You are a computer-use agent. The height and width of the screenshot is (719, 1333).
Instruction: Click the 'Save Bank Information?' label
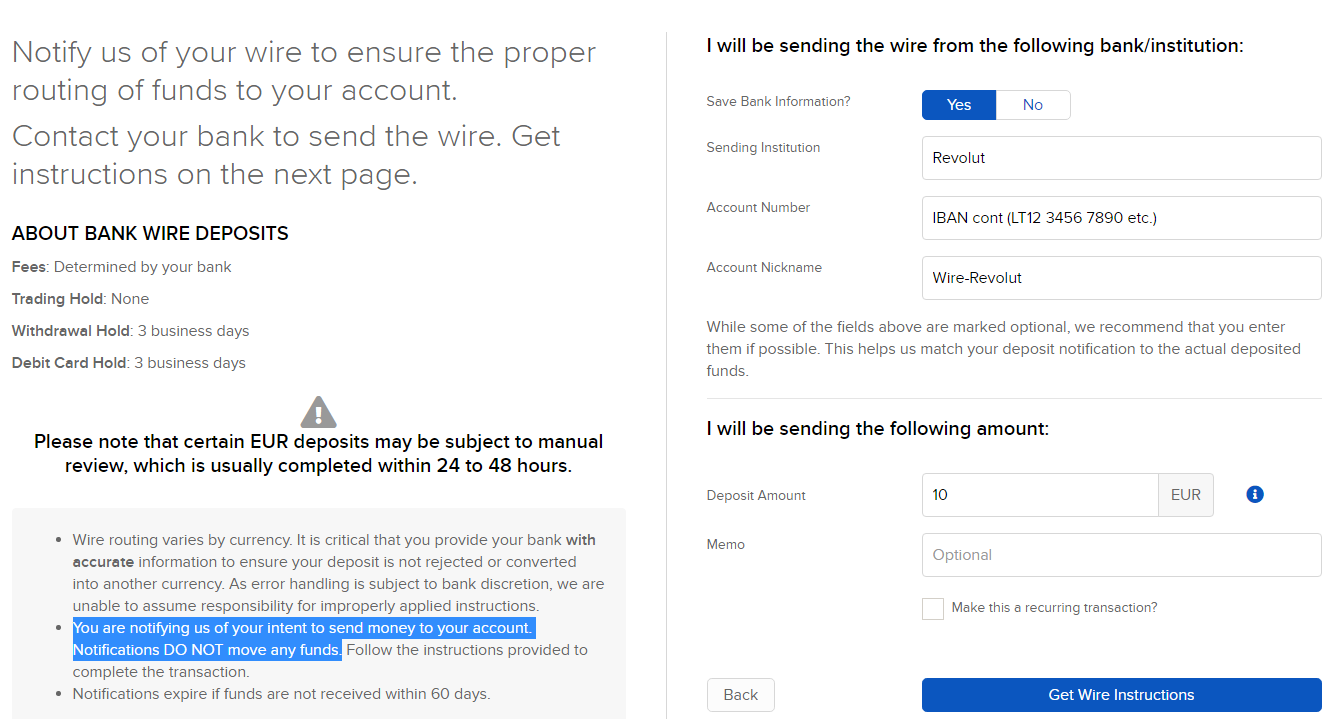click(x=778, y=101)
